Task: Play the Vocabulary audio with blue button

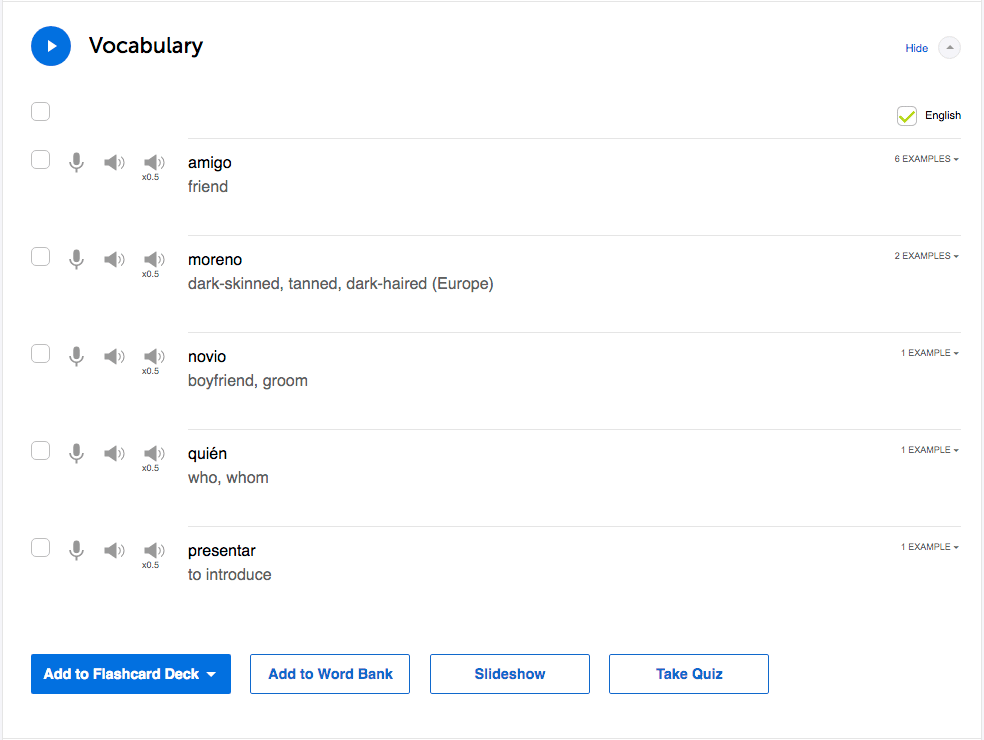Action: 51,46
